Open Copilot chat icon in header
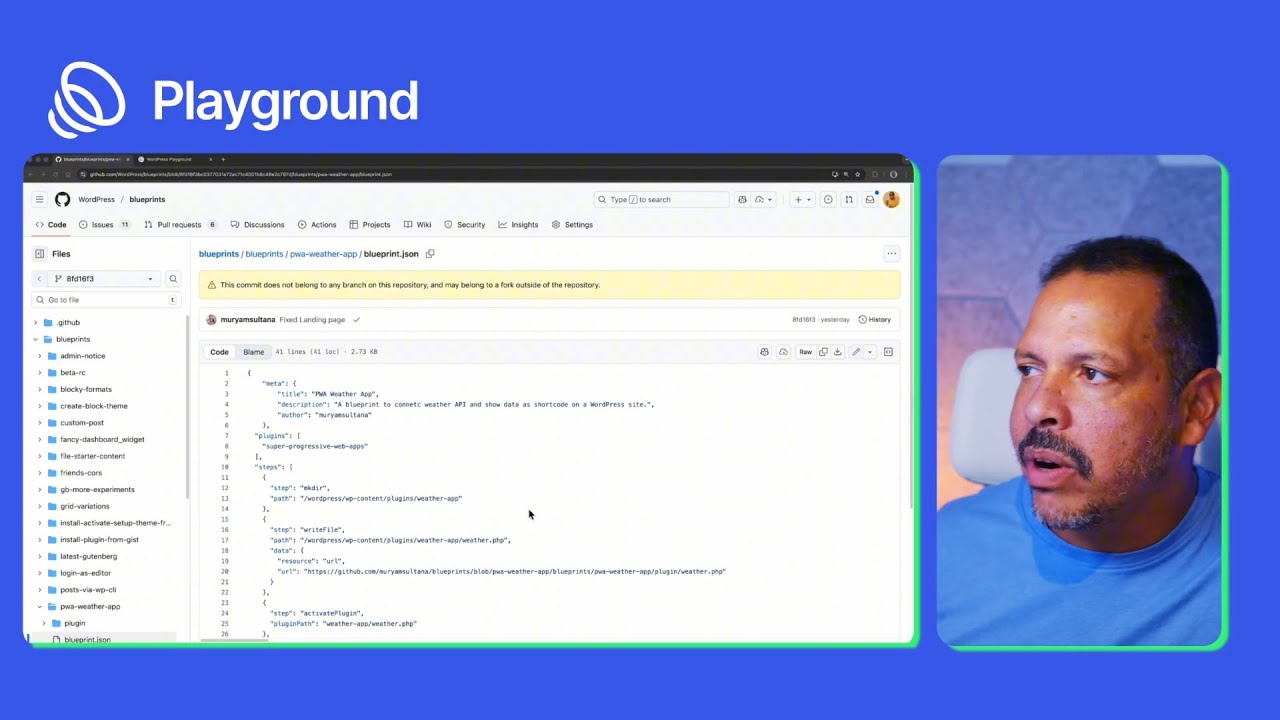This screenshot has width=1280, height=720. 742,199
